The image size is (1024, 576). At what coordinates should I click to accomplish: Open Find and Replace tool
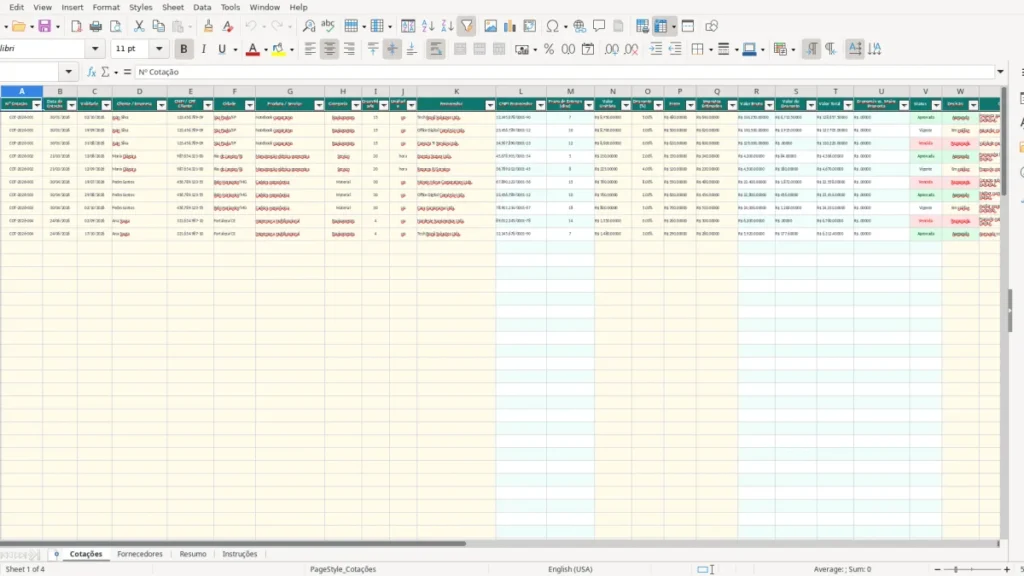(x=309, y=26)
